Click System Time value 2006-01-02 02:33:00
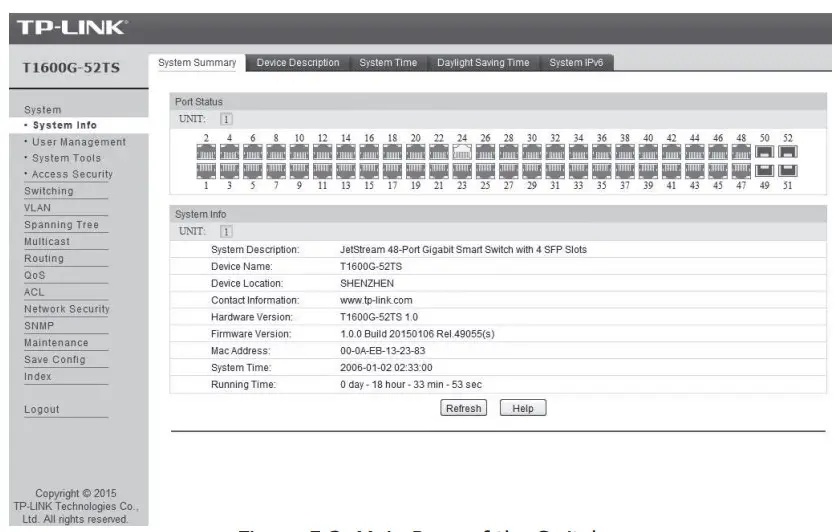 coord(386,367)
